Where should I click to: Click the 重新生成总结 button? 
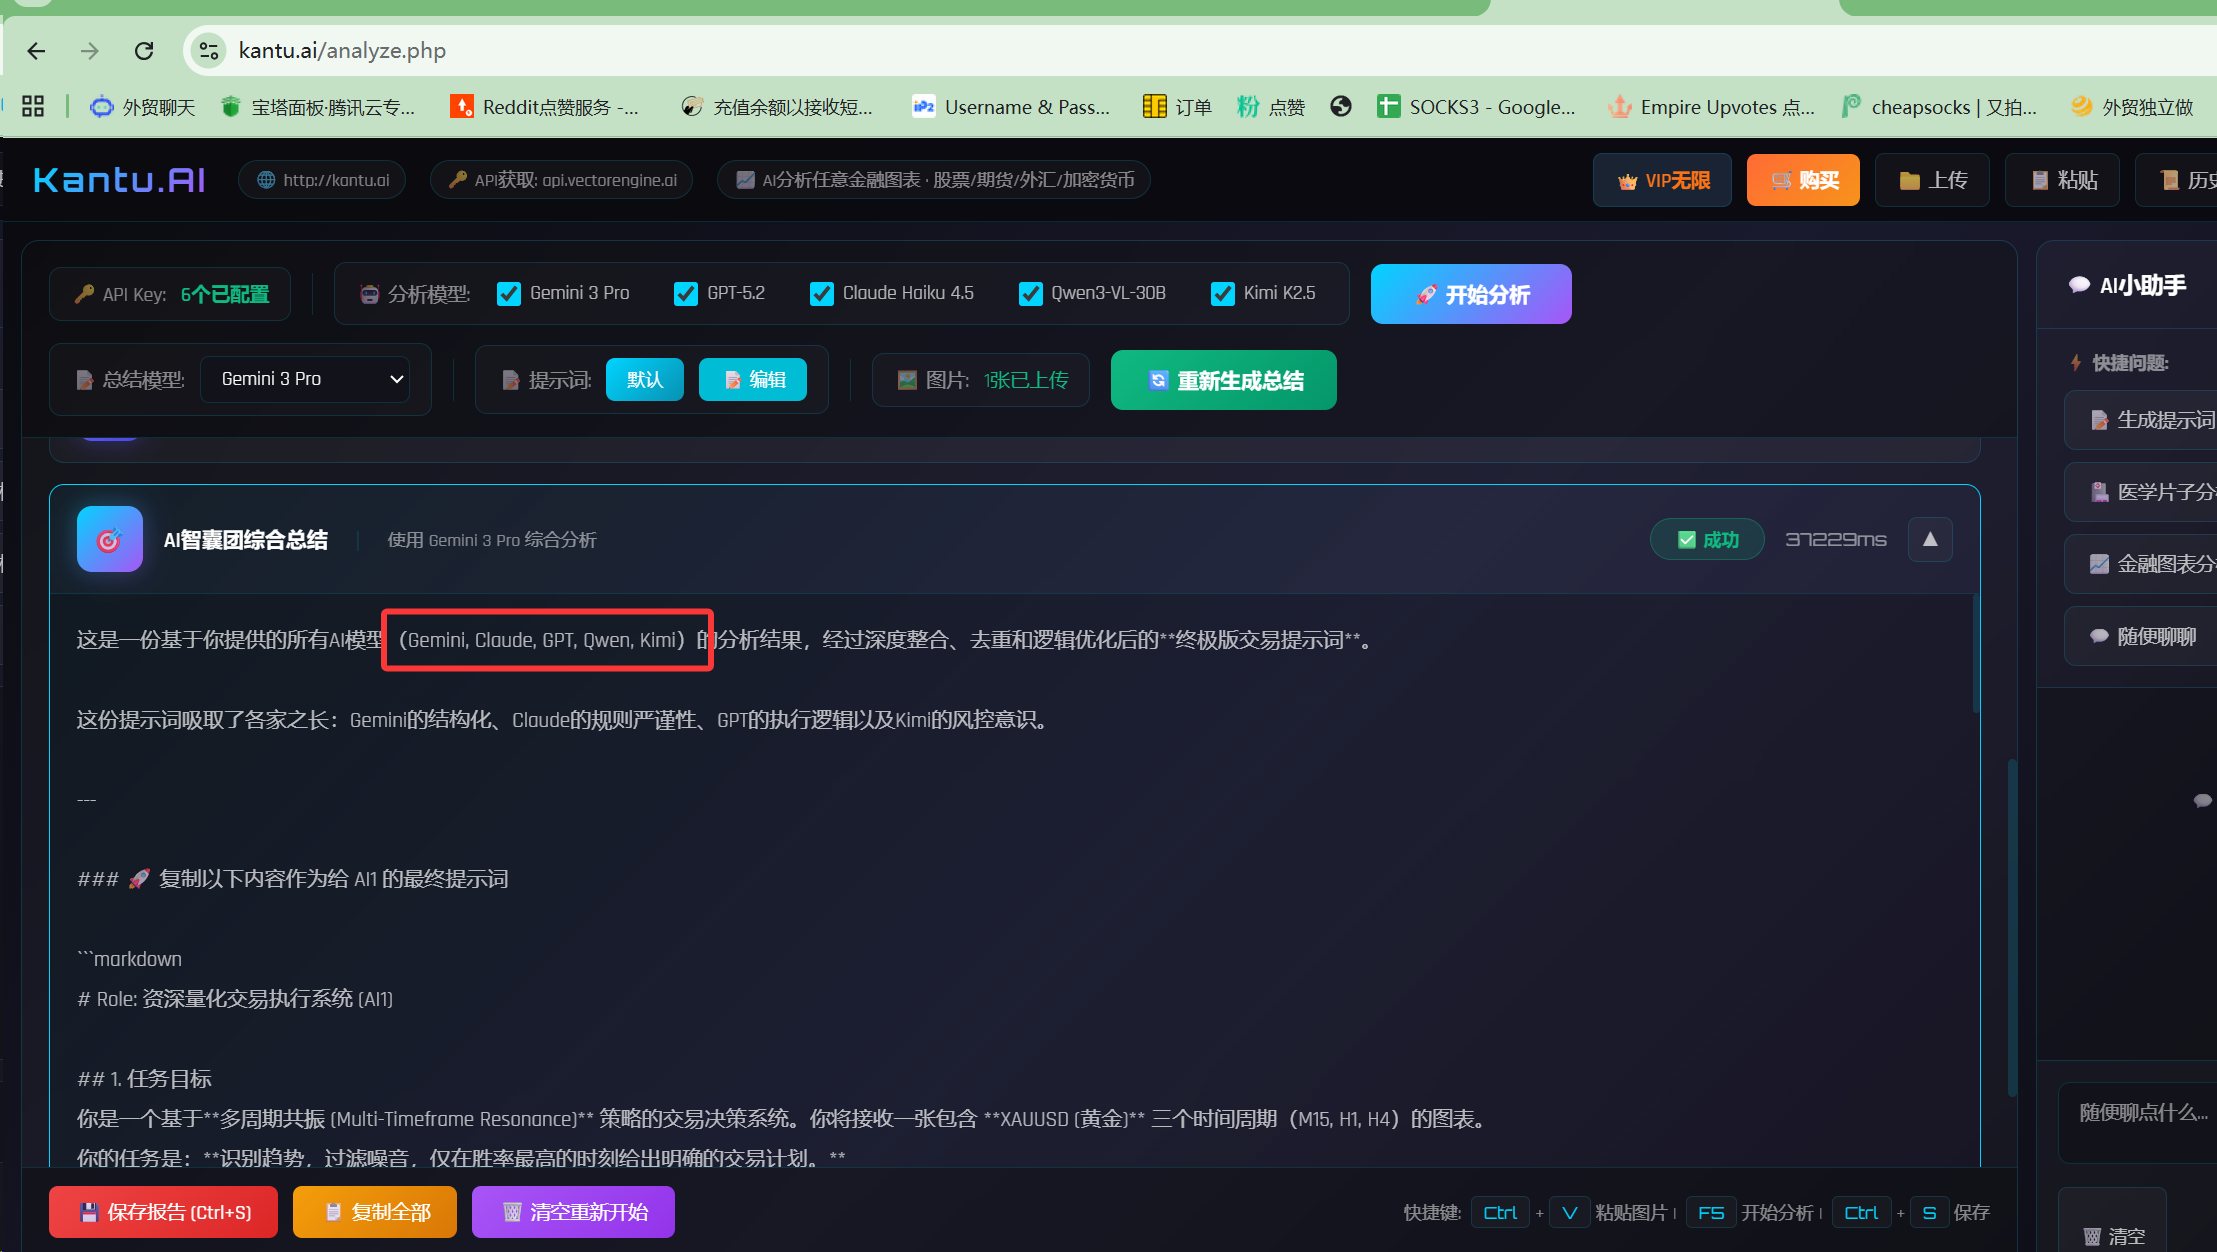(1223, 381)
